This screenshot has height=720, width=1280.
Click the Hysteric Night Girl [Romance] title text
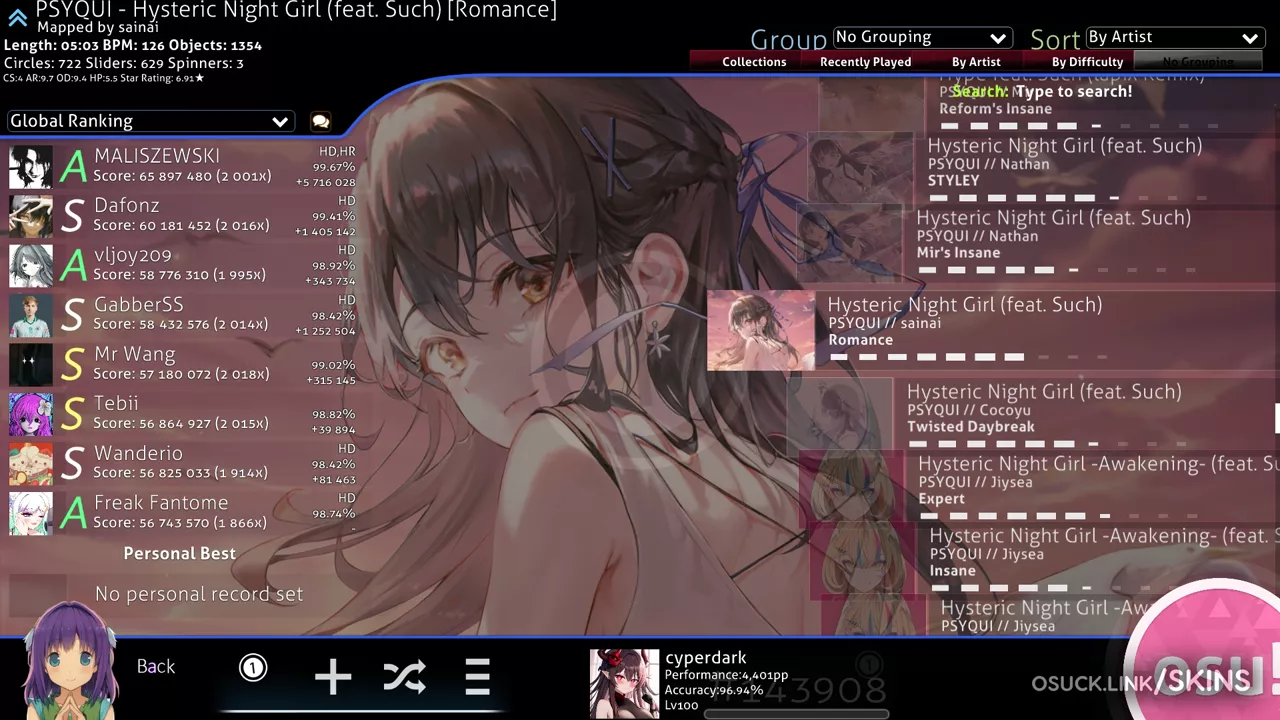click(296, 10)
